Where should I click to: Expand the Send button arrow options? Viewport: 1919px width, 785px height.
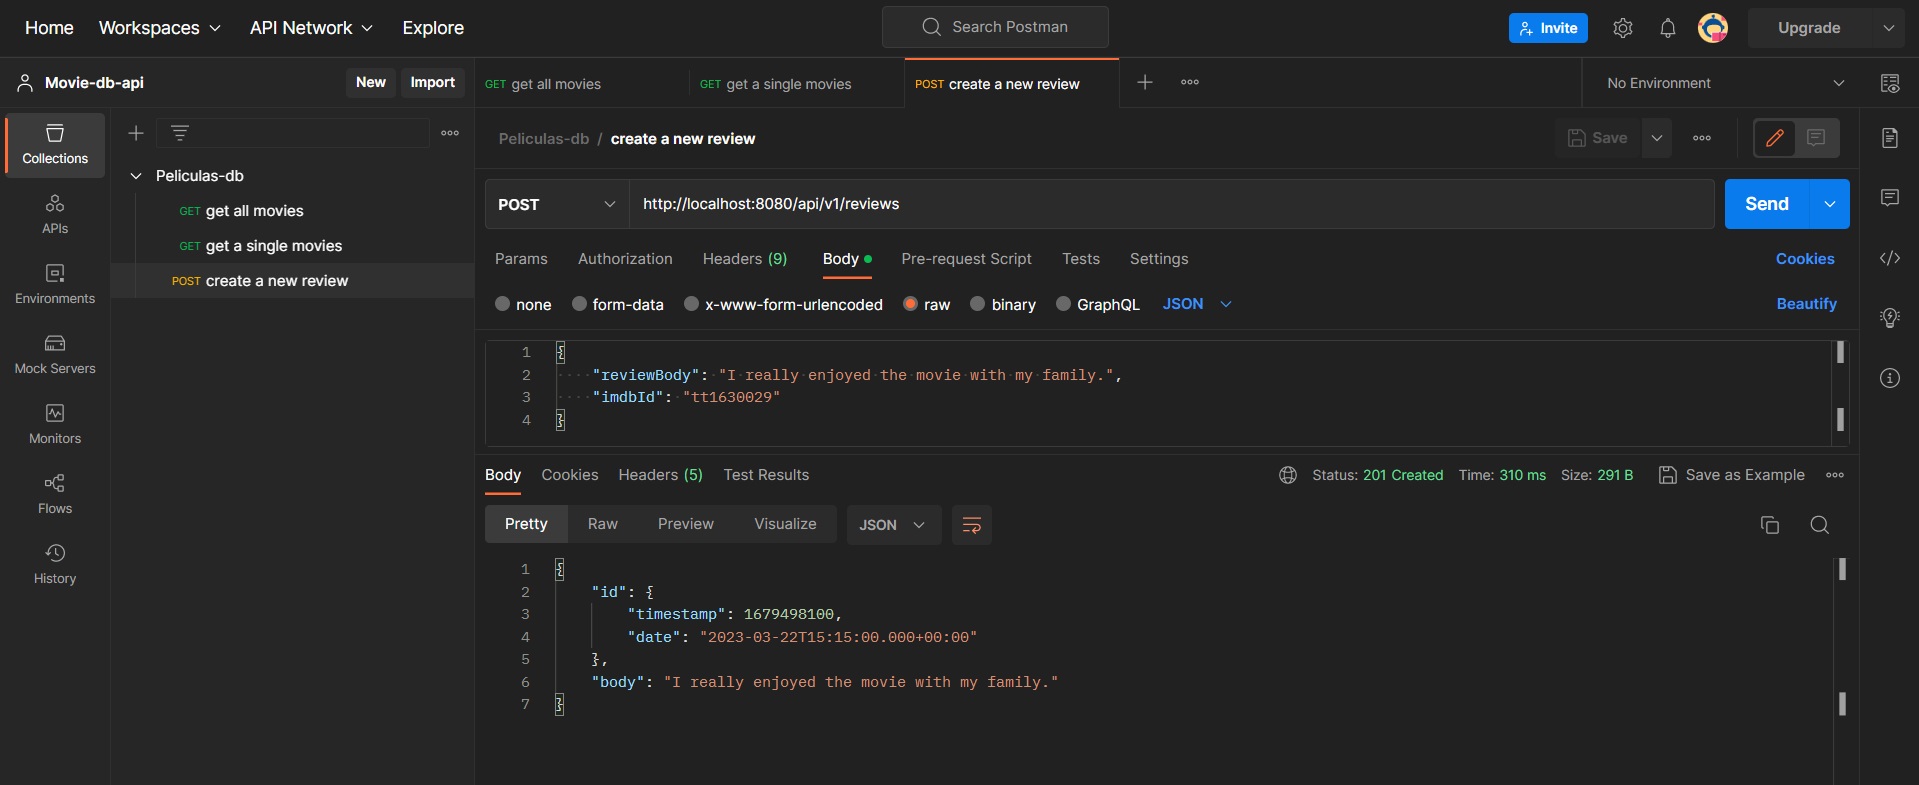1830,204
